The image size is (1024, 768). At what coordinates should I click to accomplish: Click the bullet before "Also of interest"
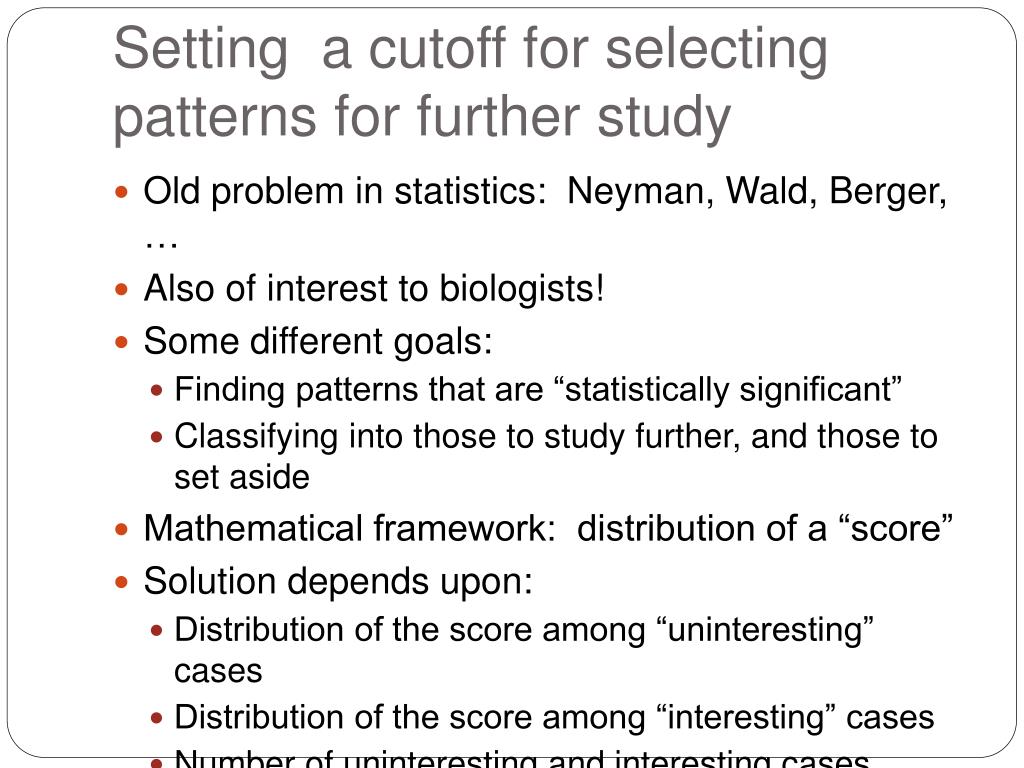(x=121, y=289)
